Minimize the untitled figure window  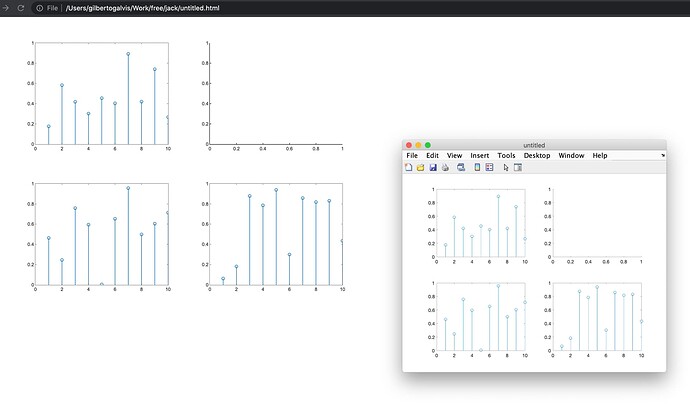tap(418, 145)
